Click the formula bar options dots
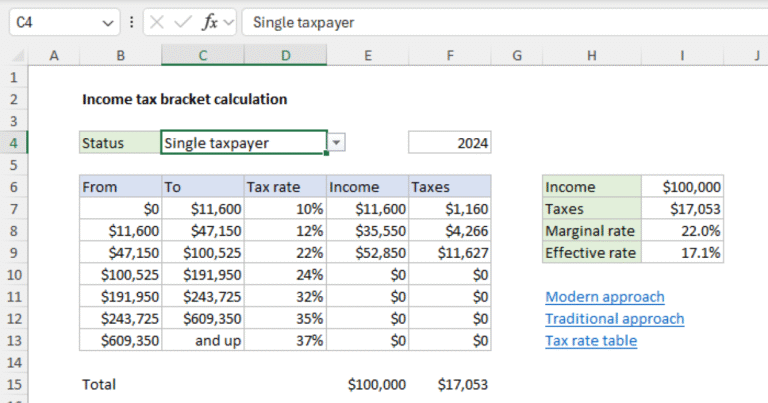Viewport: 768px width, 403px height. click(x=131, y=23)
